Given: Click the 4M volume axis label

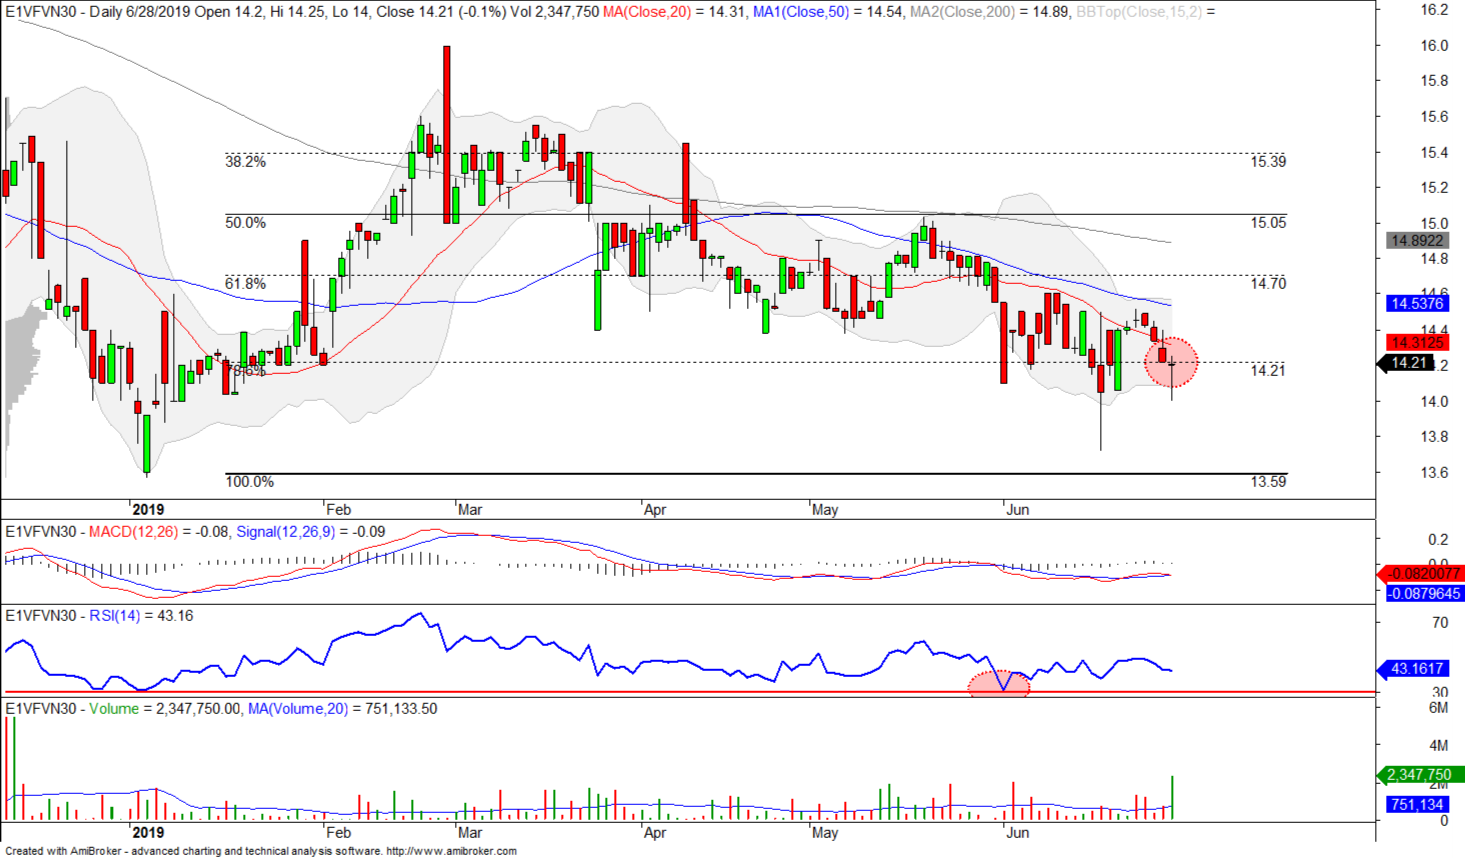Looking at the screenshot, I should pyautogui.click(x=1439, y=745).
